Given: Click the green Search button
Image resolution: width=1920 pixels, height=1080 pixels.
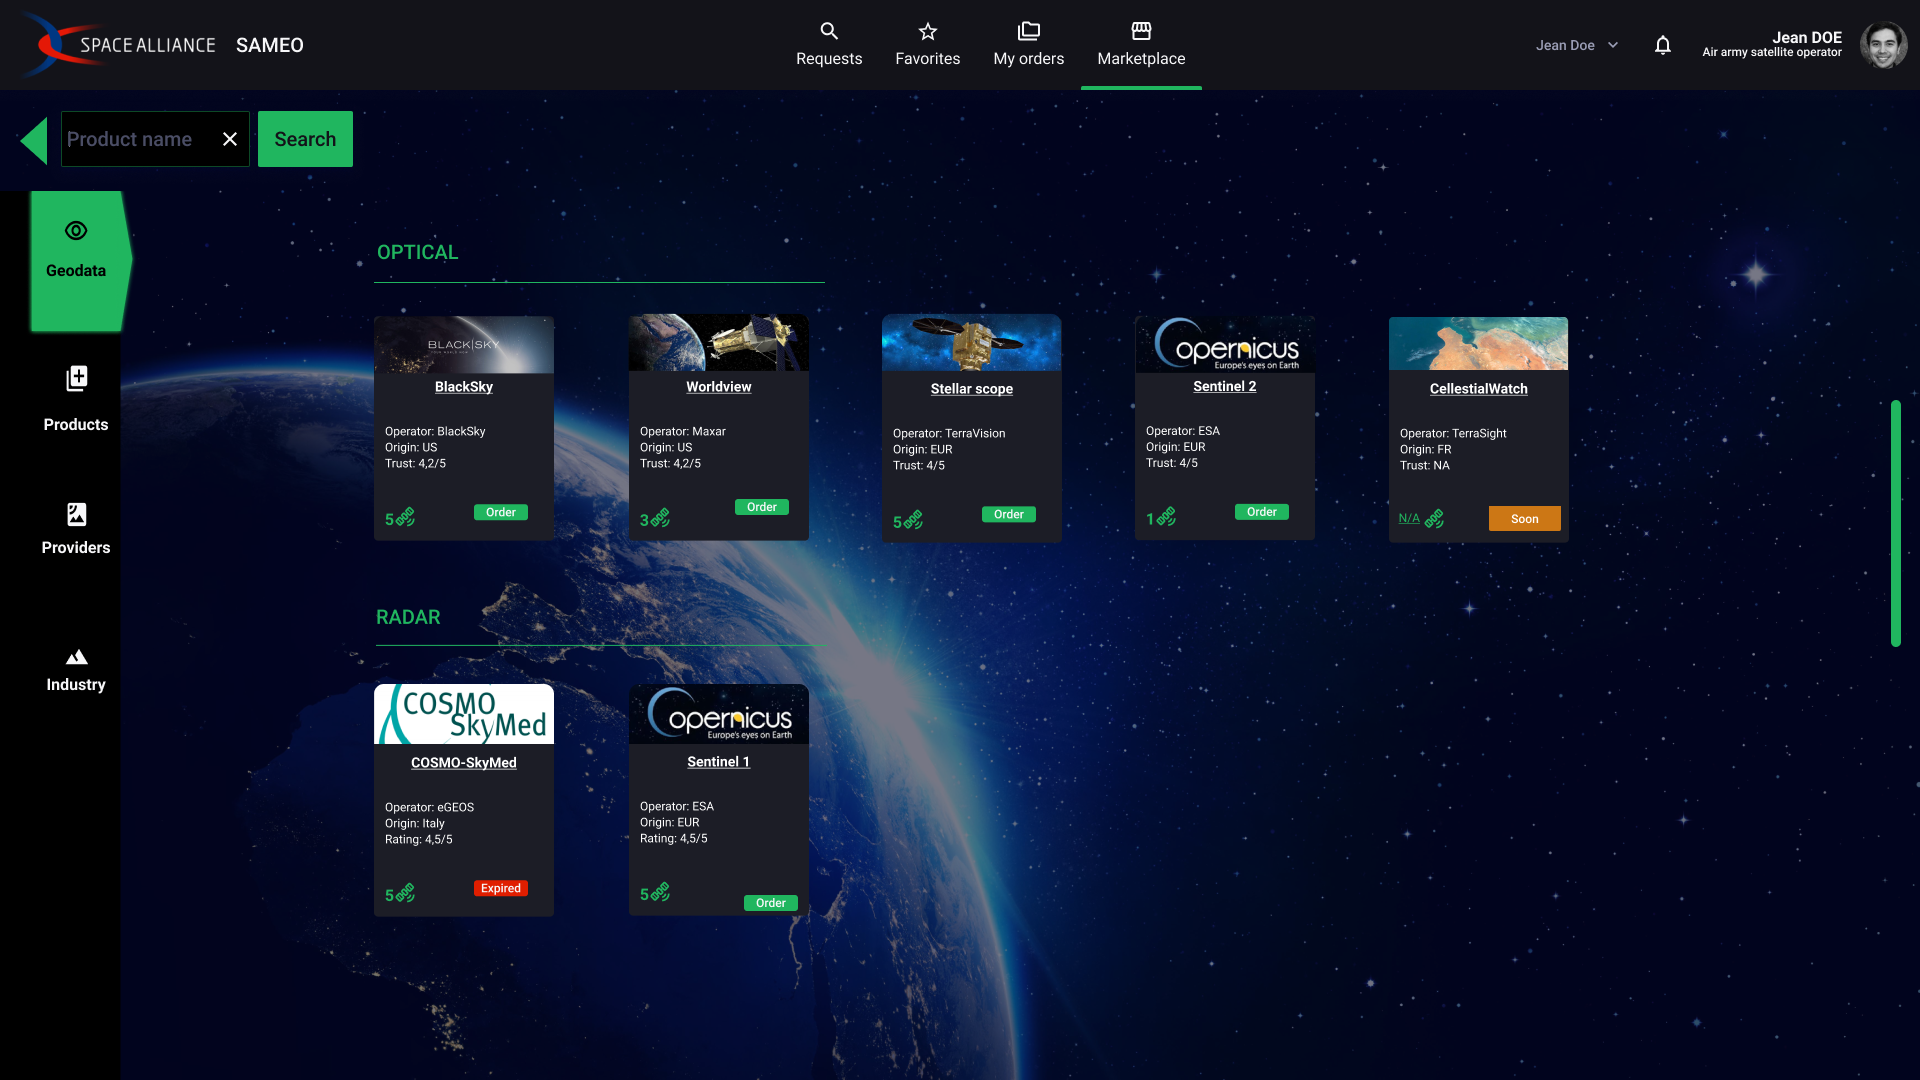Looking at the screenshot, I should (x=305, y=139).
